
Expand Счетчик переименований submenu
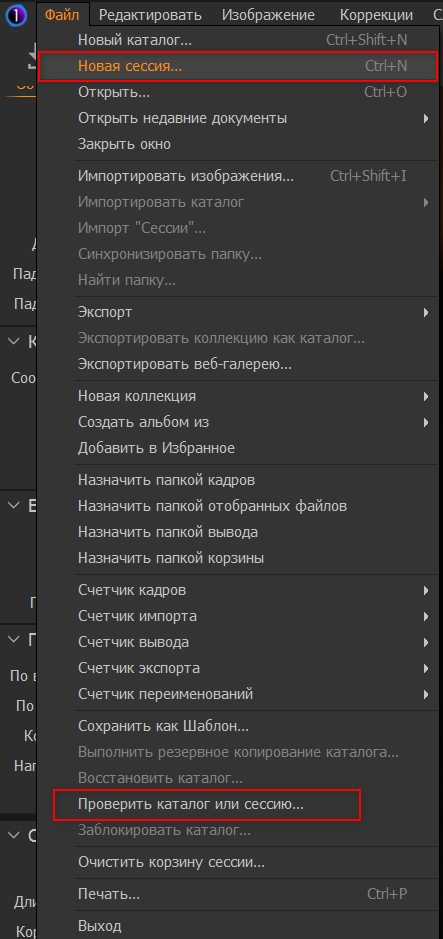[x=237, y=694]
